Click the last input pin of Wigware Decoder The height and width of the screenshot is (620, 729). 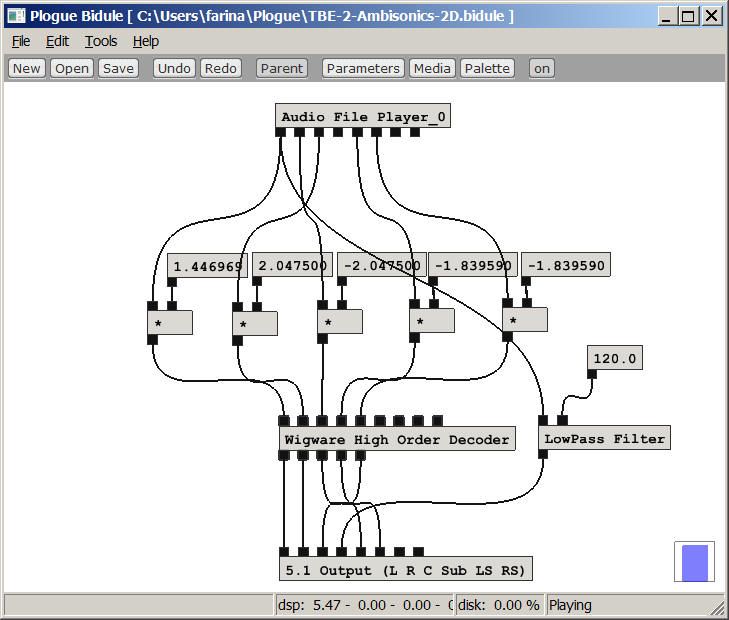437,421
